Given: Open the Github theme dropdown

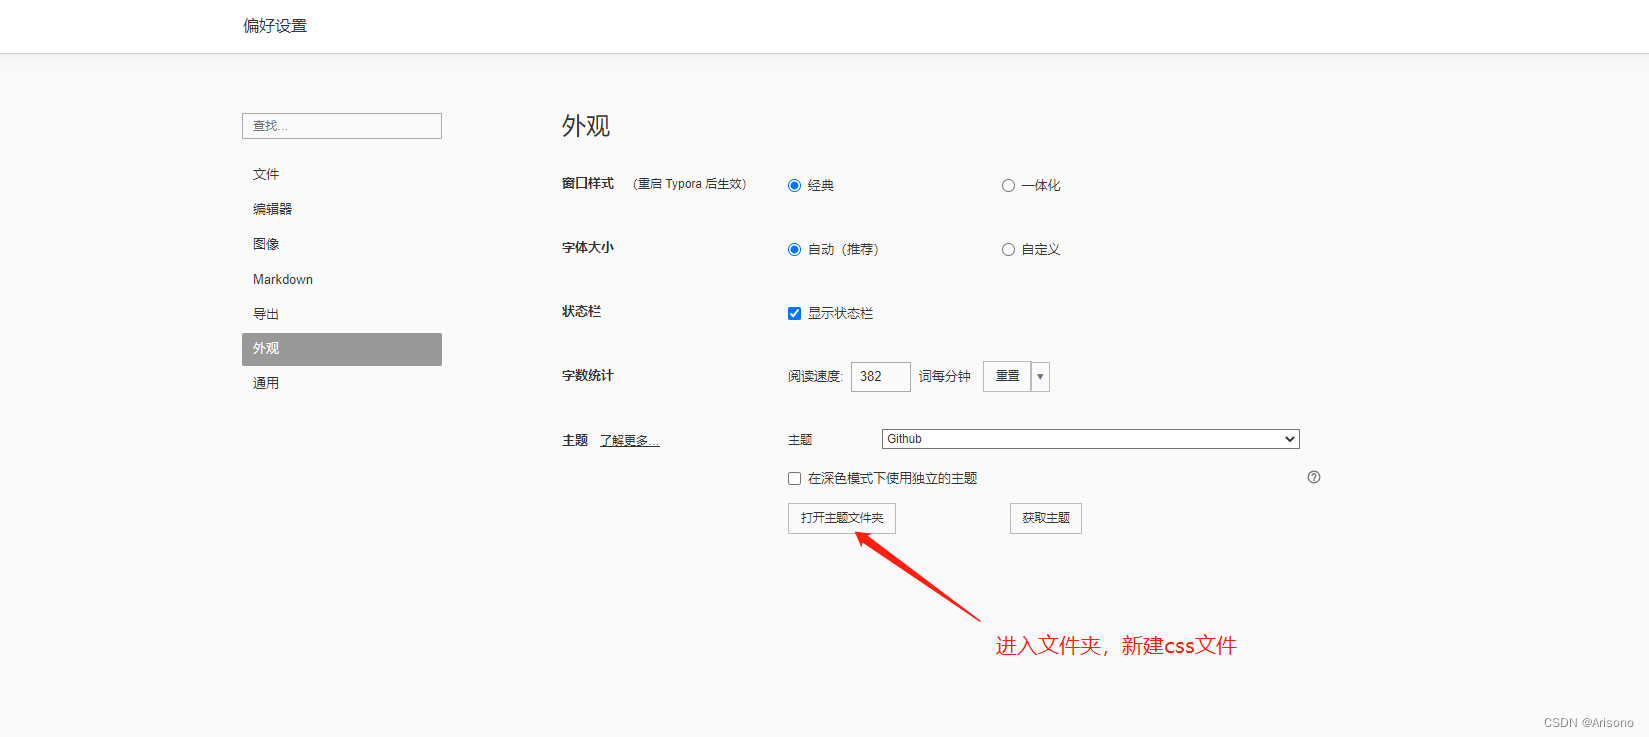Looking at the screenshot, I should (x=1090, y=439).
